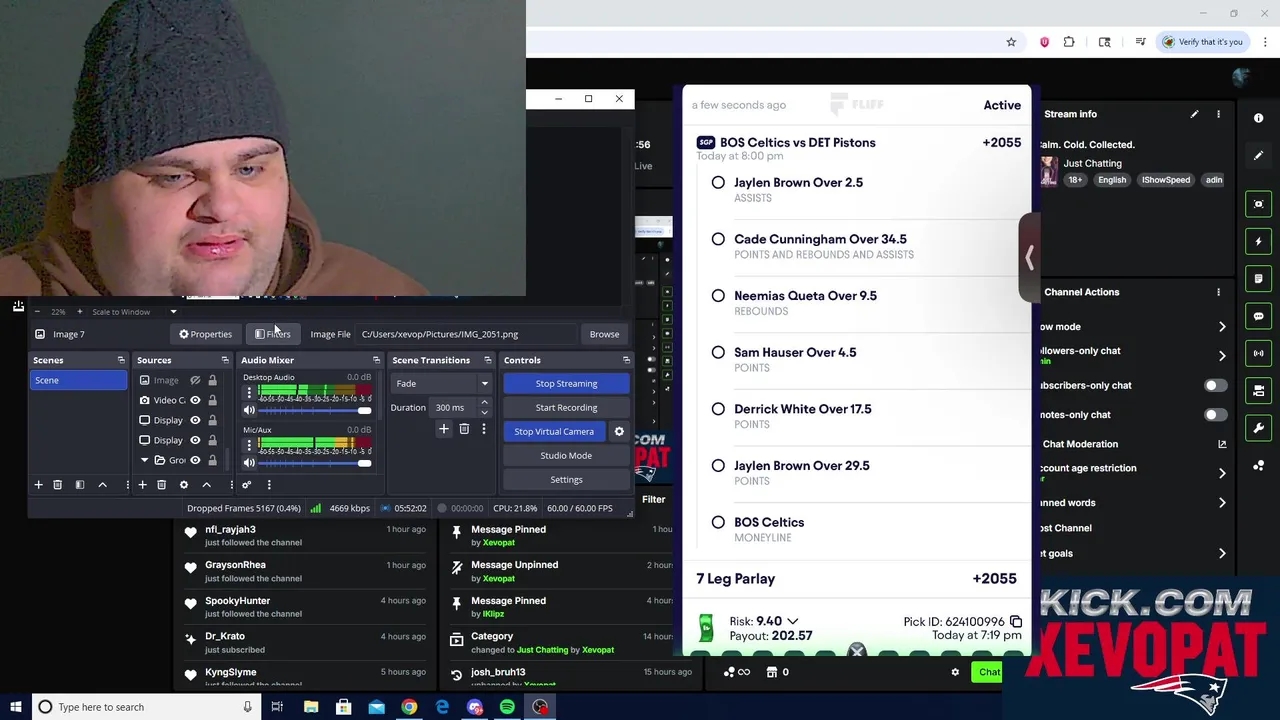Open the wrench tools sidebar panel
1280x720 pixels.
click(x=1258, y=428)
